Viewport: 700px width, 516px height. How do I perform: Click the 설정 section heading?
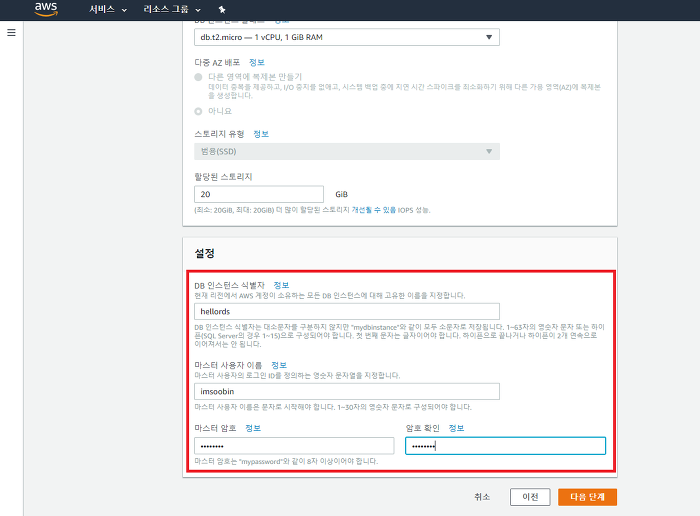204,254
